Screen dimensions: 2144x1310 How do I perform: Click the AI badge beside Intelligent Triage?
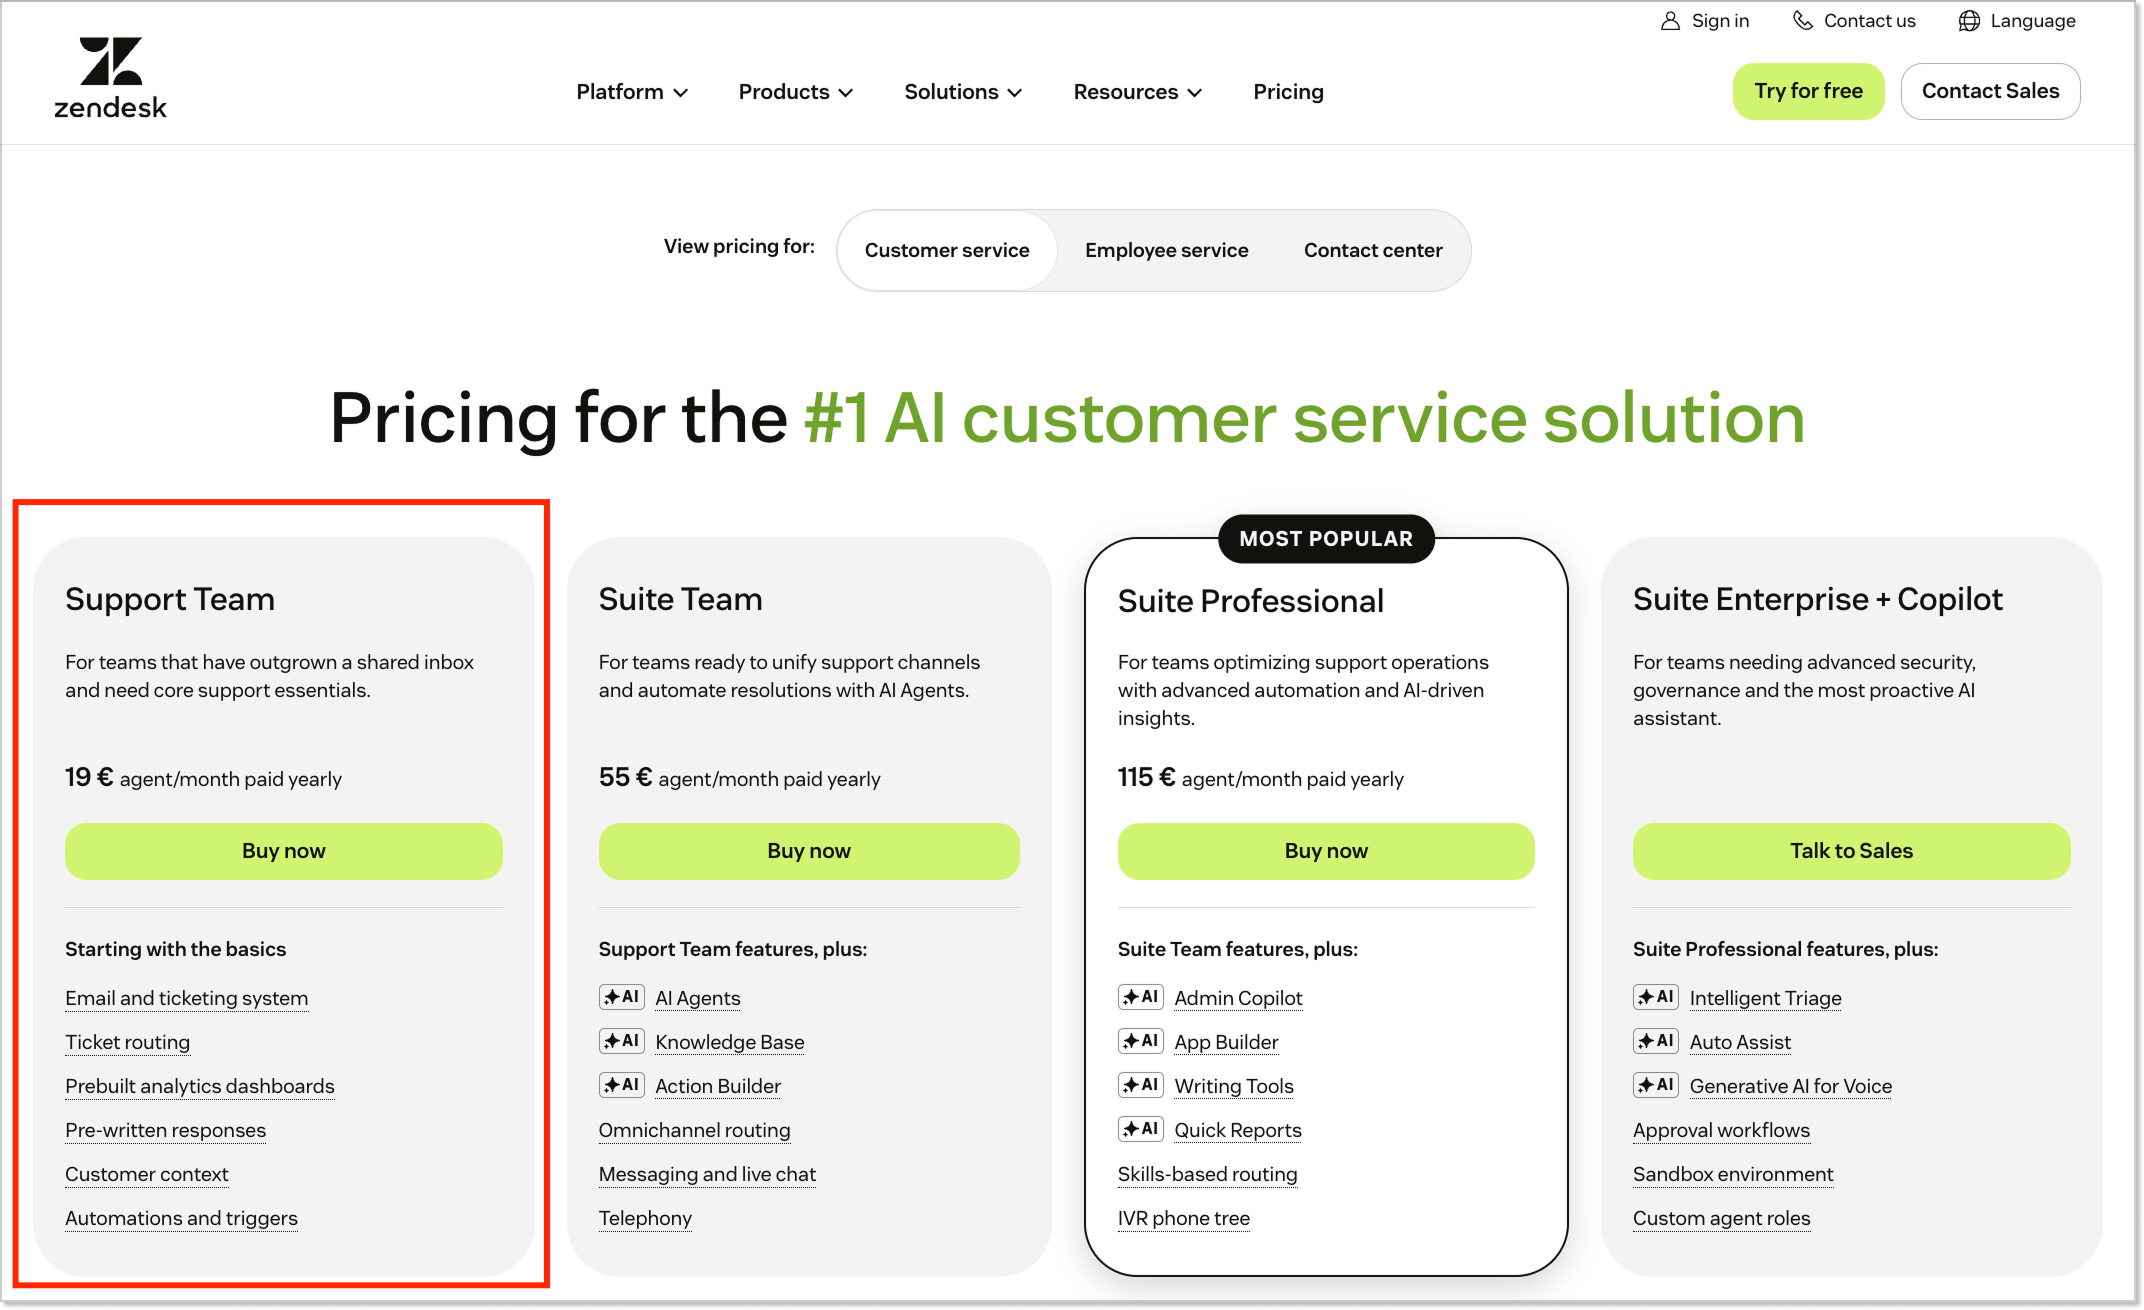point(1656,997)
